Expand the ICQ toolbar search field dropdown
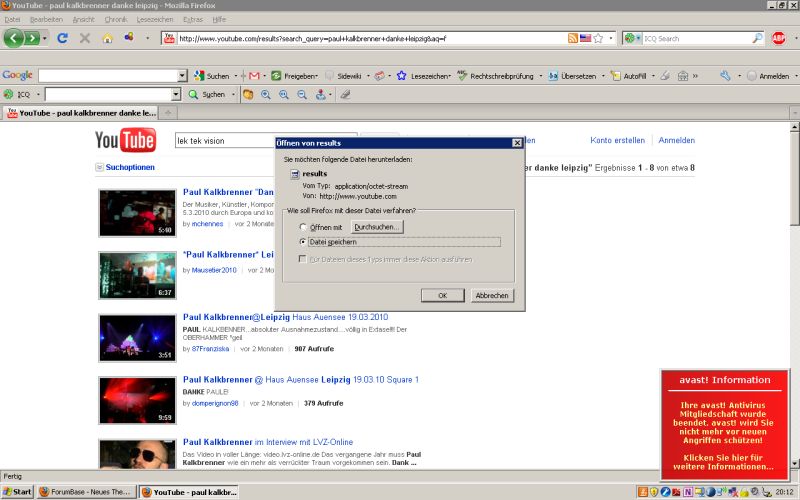800x500 pixels. (176, 94)
